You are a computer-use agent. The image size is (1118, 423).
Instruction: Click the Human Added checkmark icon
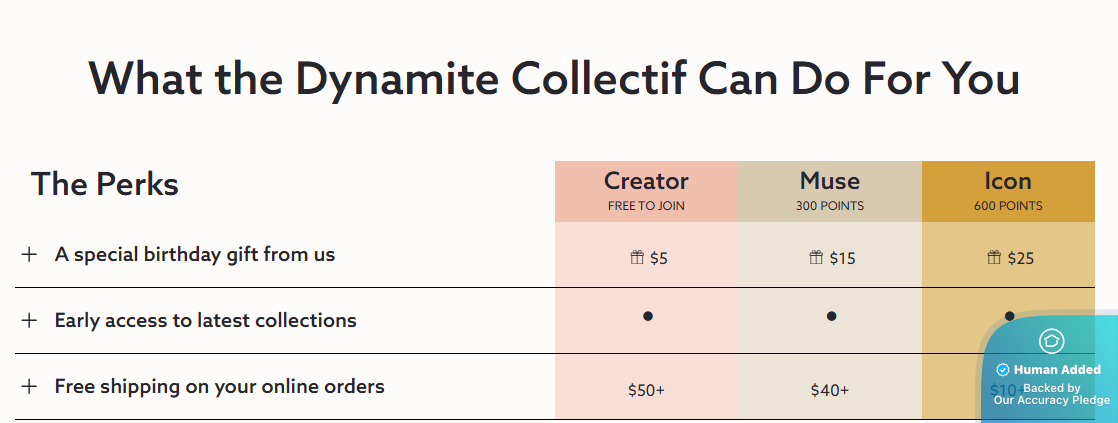1003,370
